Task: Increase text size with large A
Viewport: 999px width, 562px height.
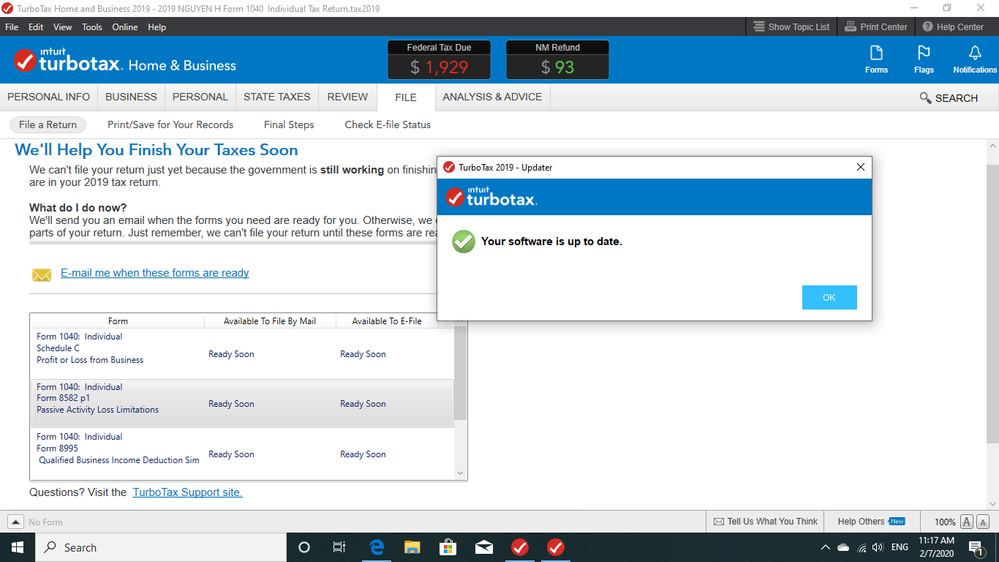Action: [x=967, y=522]
